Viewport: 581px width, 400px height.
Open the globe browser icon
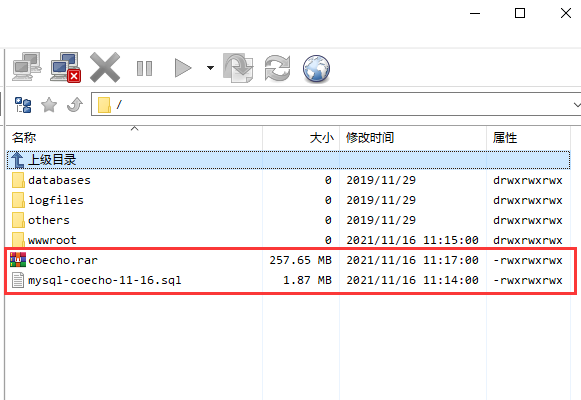pos(316,69)
